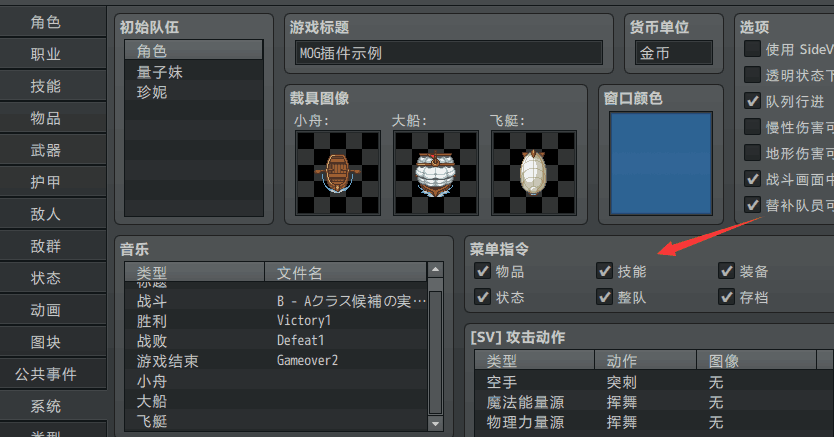Pick the blue window color swatch
The height and width of the screenshot is (437, 834).
[661, 161]
